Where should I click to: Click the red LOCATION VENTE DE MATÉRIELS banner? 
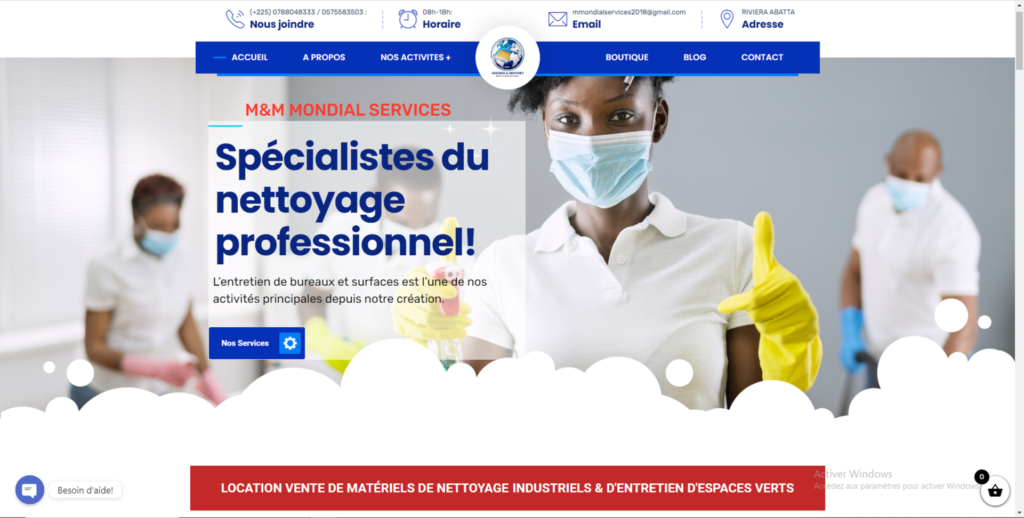pyautogui.click(x=507, y=488)
